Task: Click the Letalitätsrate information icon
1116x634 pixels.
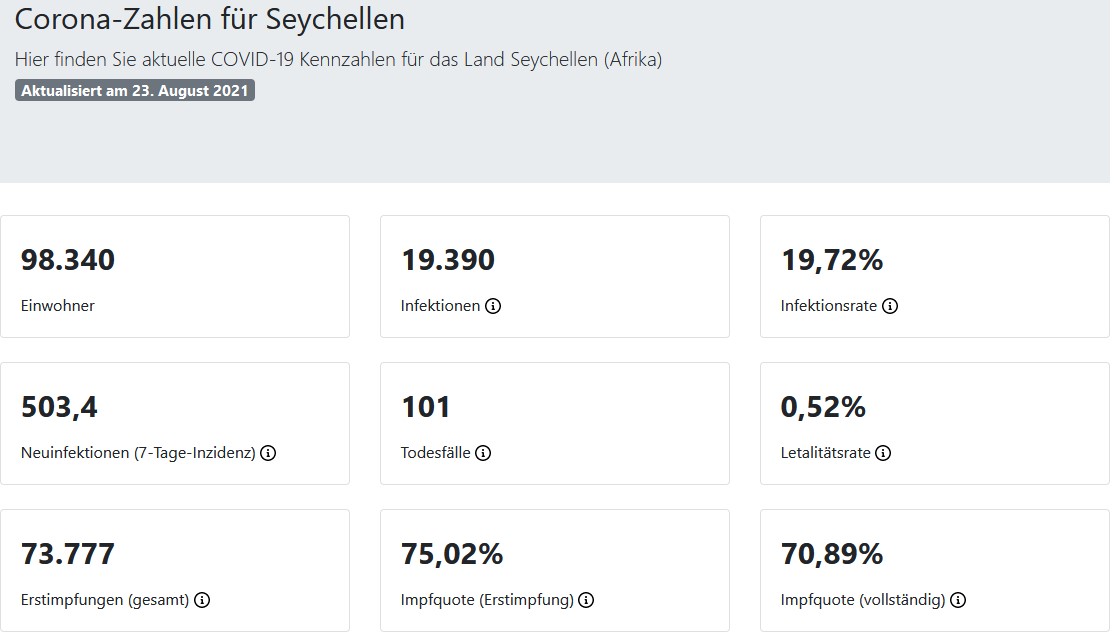Action: (883, 453)
